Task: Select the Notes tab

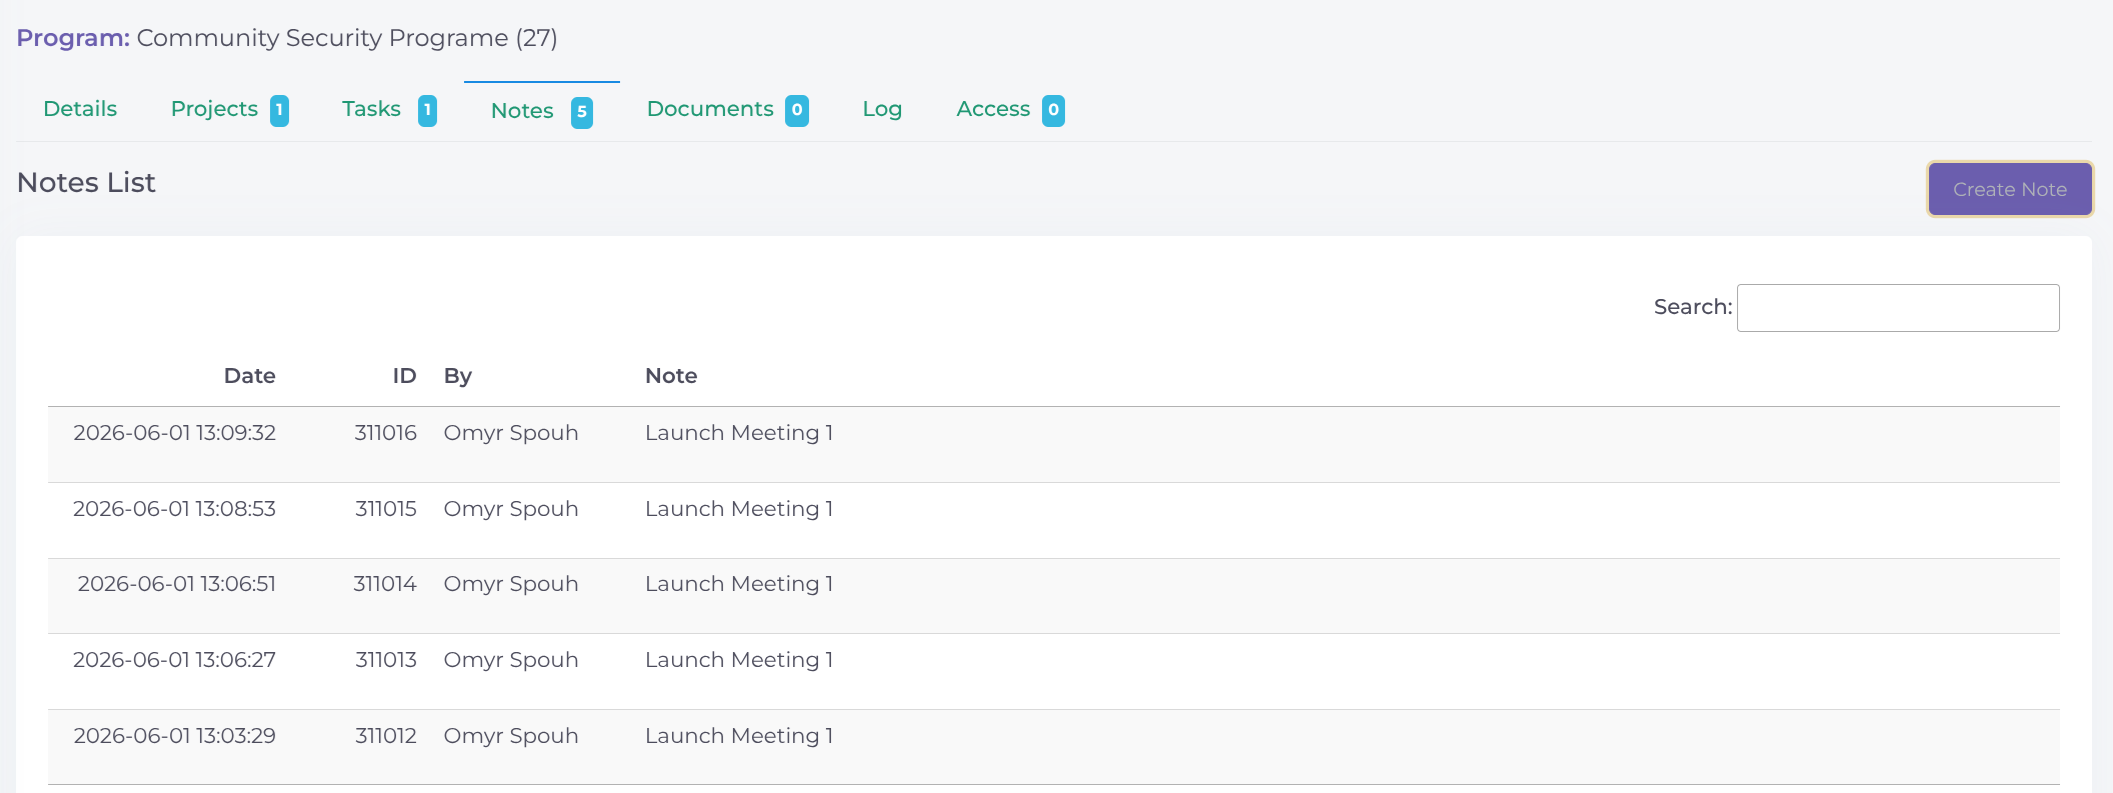Action: coord(541,111)
